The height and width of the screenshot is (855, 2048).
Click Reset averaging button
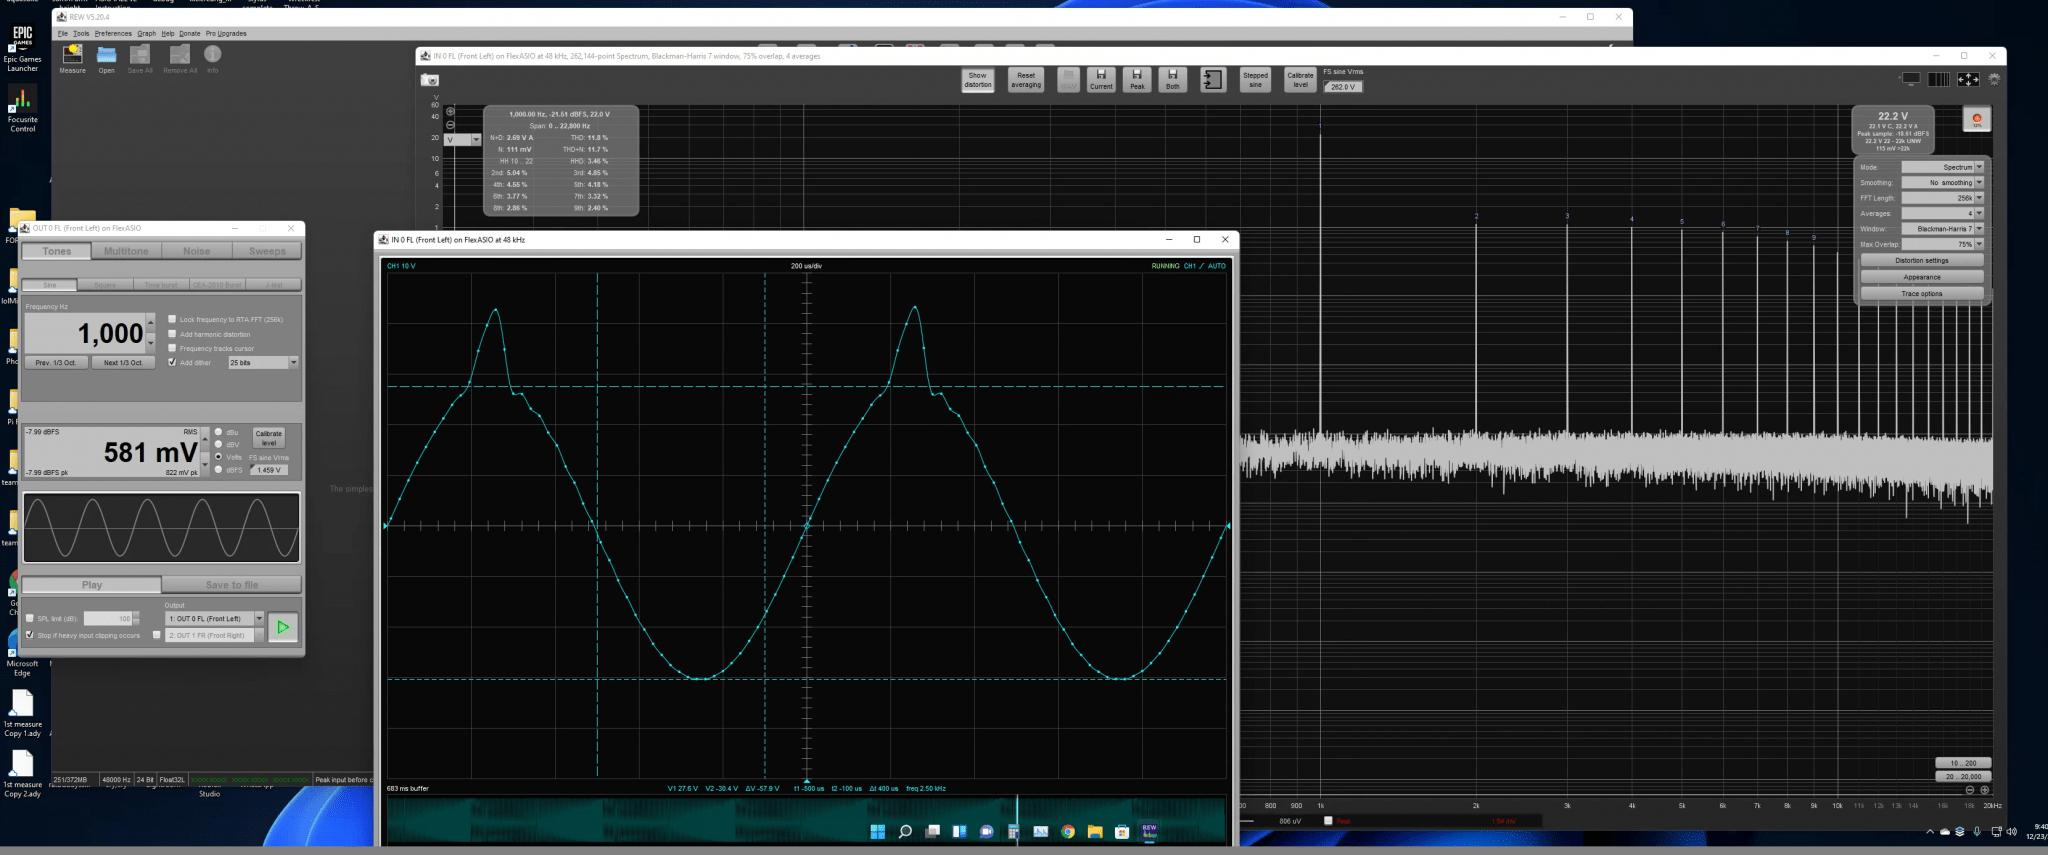point(1026,80)
